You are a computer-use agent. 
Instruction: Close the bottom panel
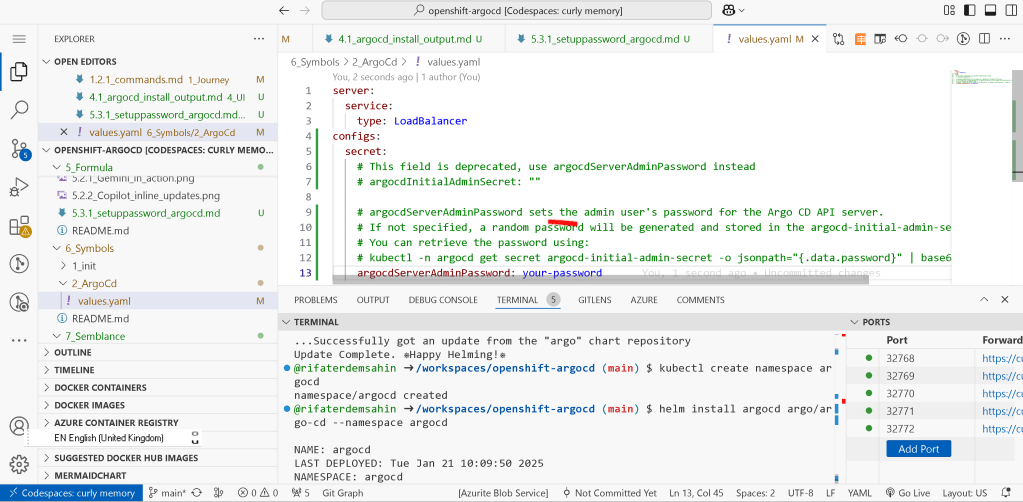[1005, 300]
